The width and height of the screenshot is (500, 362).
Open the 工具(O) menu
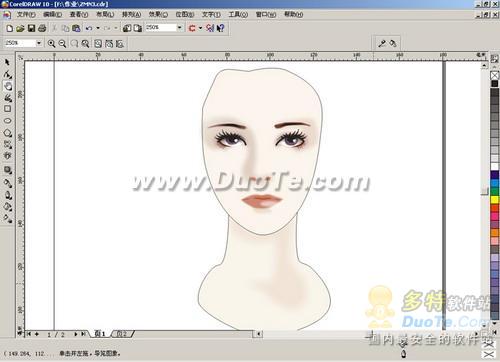coord(238,15)
